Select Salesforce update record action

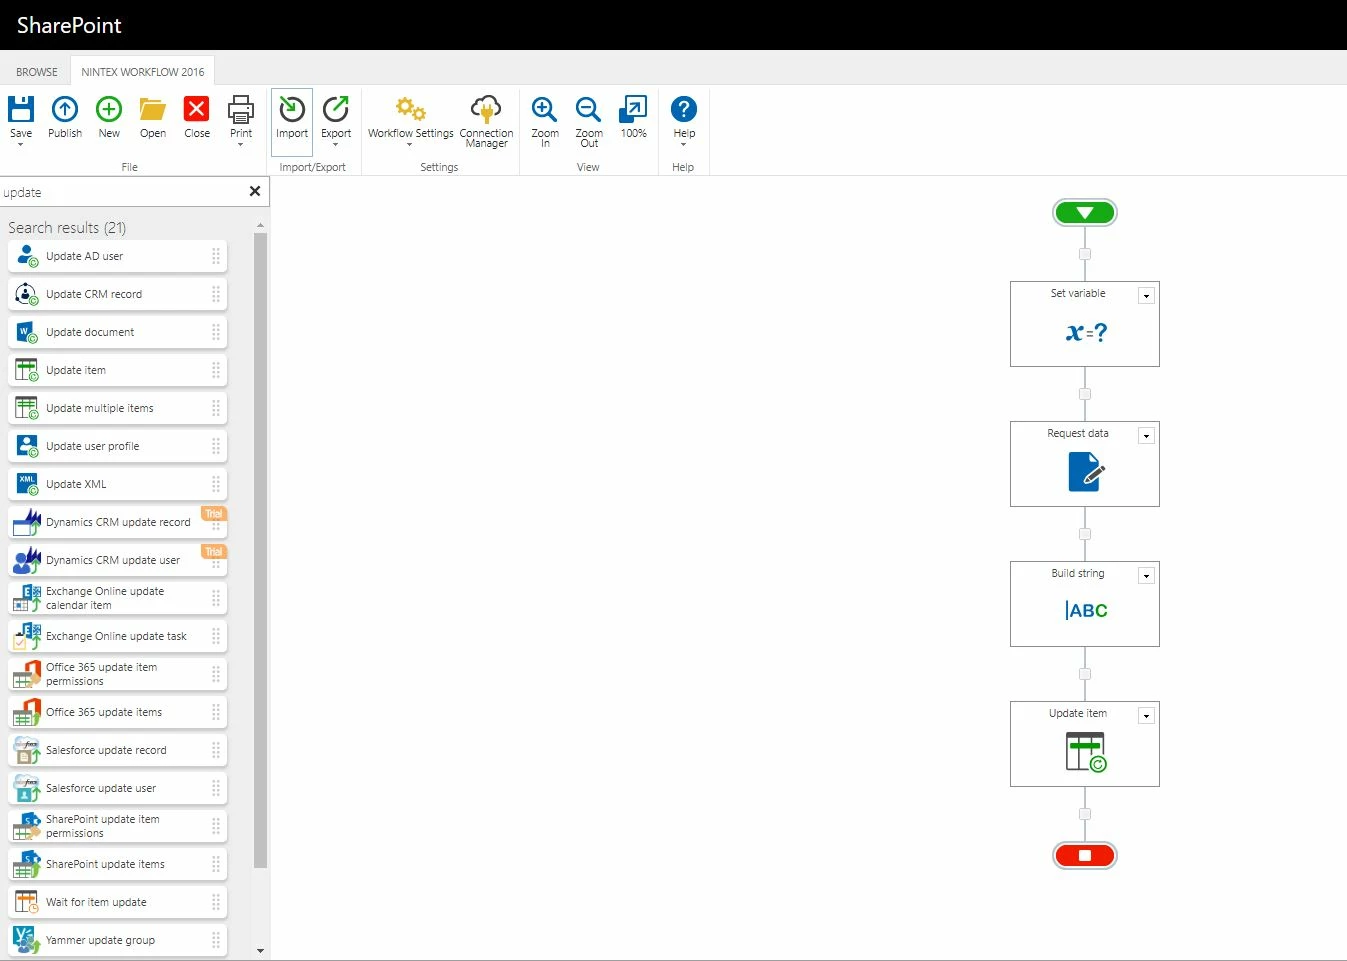[x=117, y=750]
